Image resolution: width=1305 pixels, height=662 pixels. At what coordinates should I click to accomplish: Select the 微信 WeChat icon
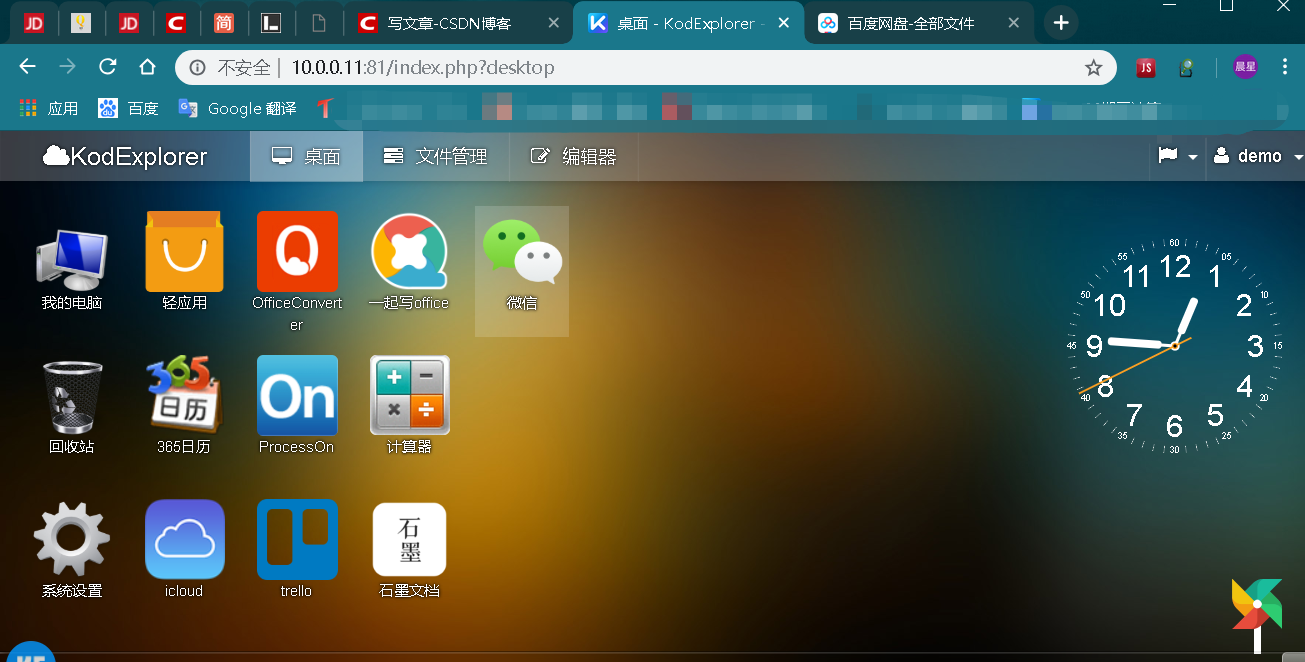pyautogui.click(x=522, y=252)
